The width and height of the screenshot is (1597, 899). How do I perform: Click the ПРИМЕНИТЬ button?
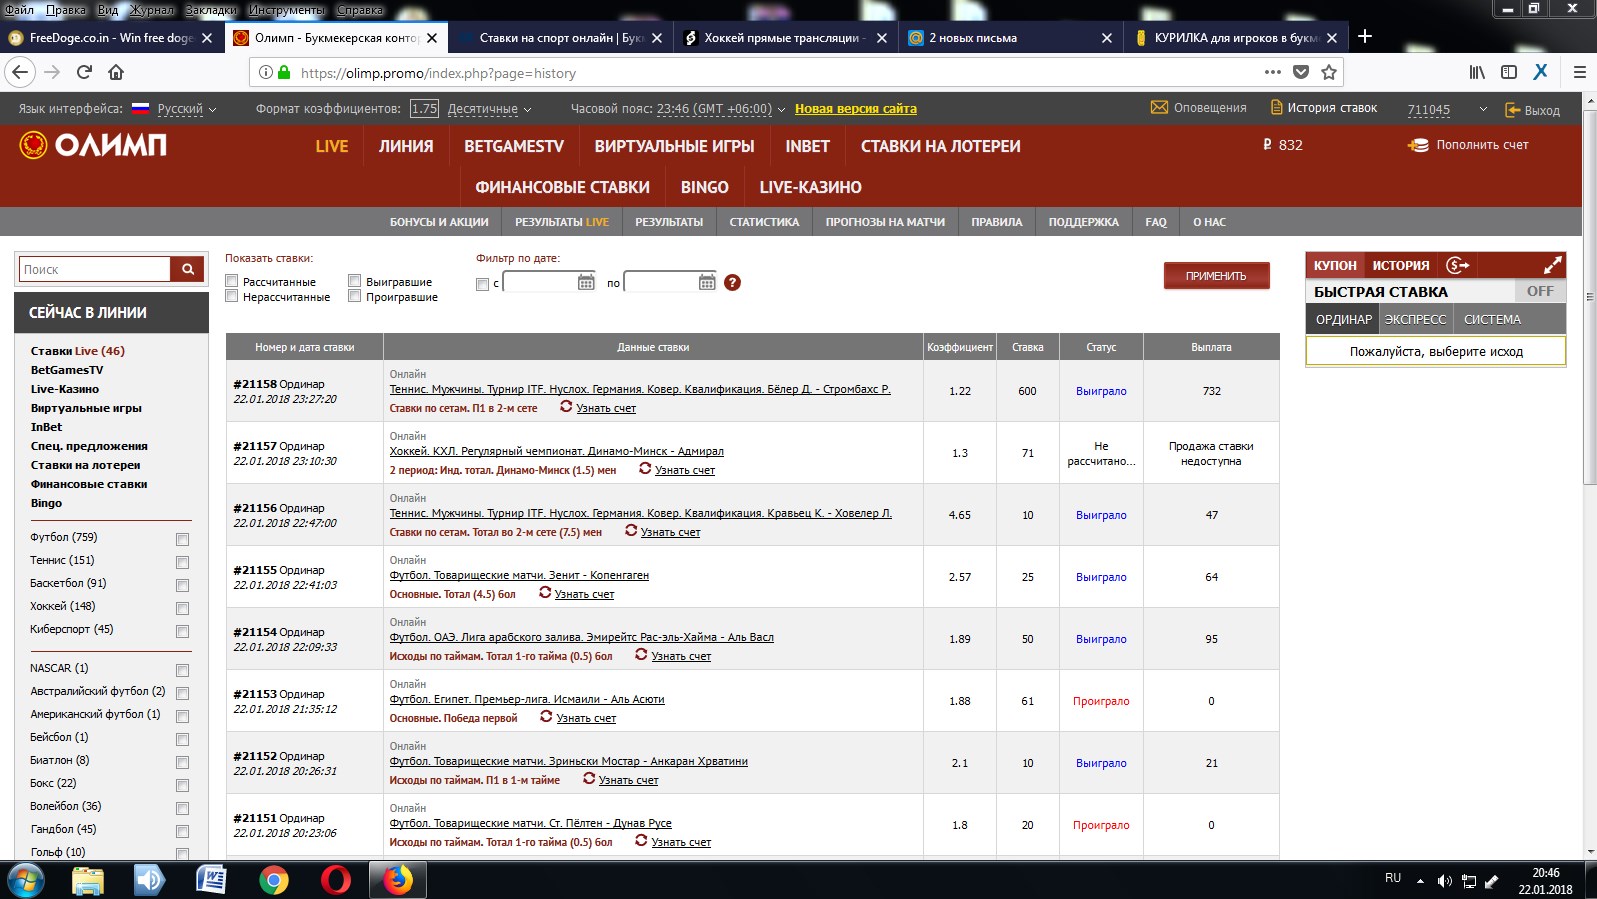point(1216,275)
